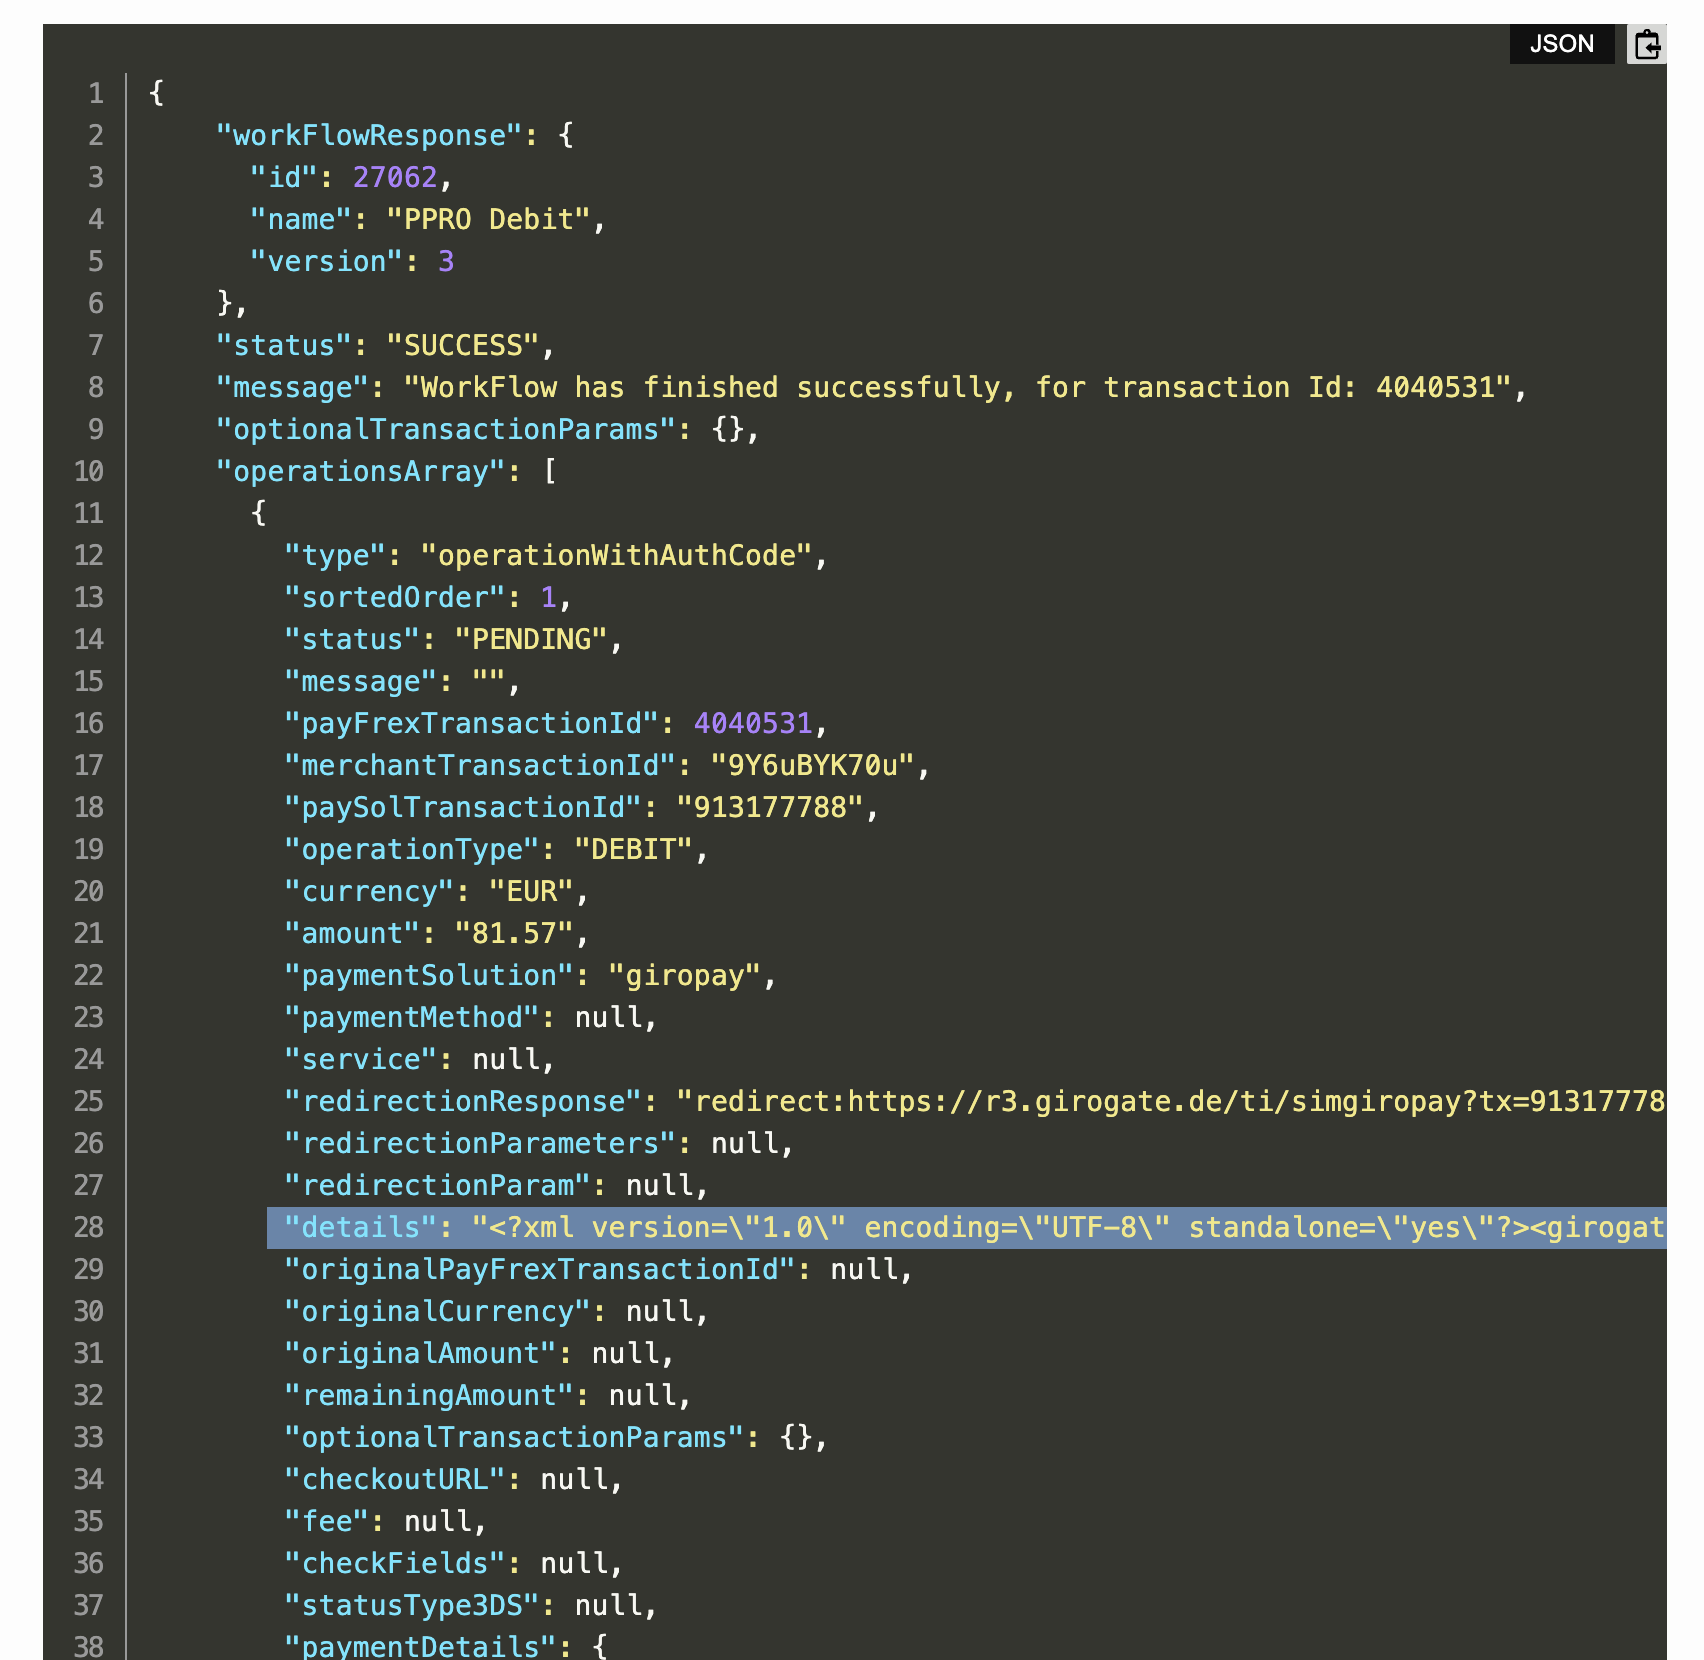Click the "payFrexTransactionId" key on line 16

click(472, 723)
